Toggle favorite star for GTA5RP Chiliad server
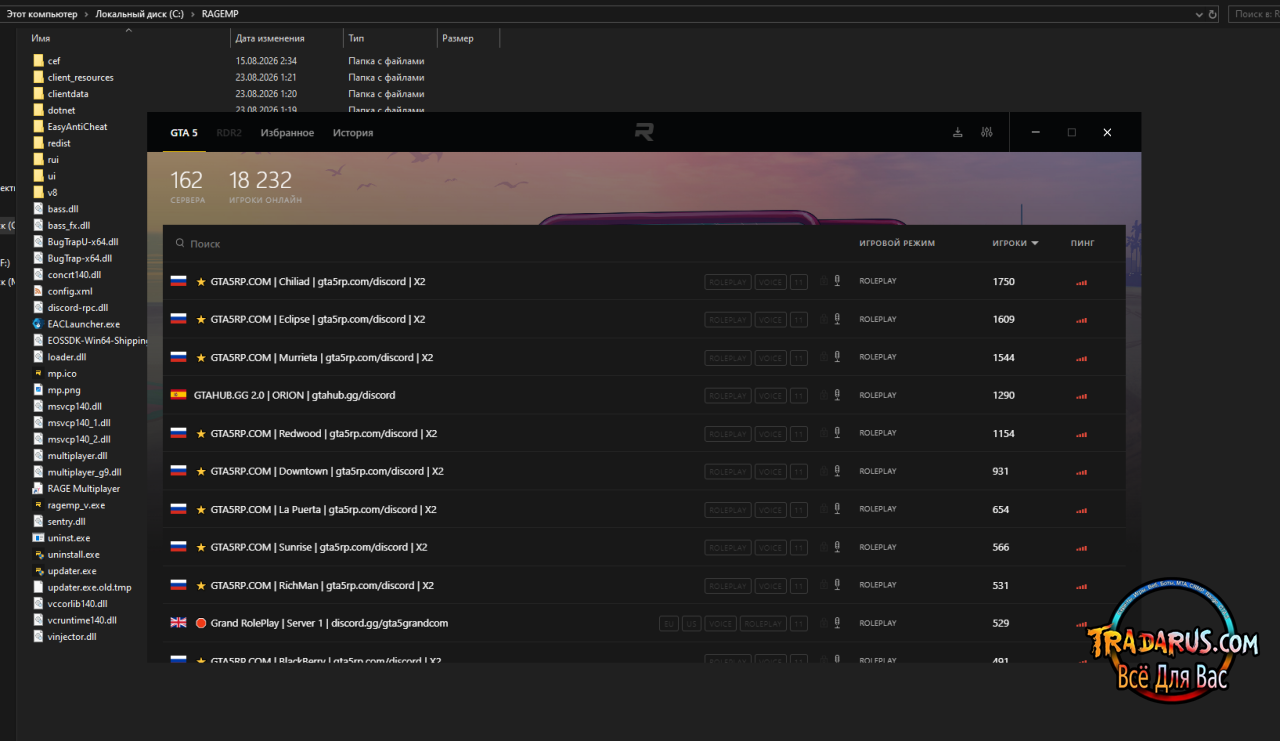 tap(201, 282)
